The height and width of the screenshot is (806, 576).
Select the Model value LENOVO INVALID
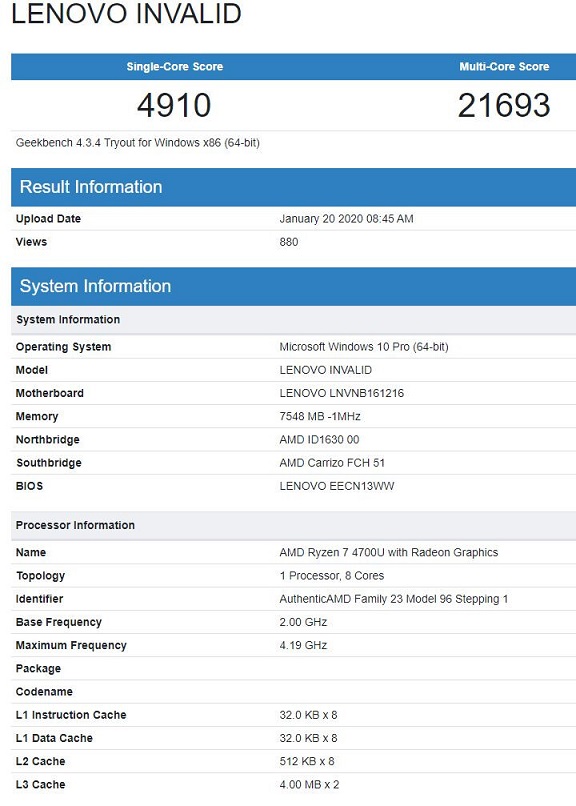(326, 370)
